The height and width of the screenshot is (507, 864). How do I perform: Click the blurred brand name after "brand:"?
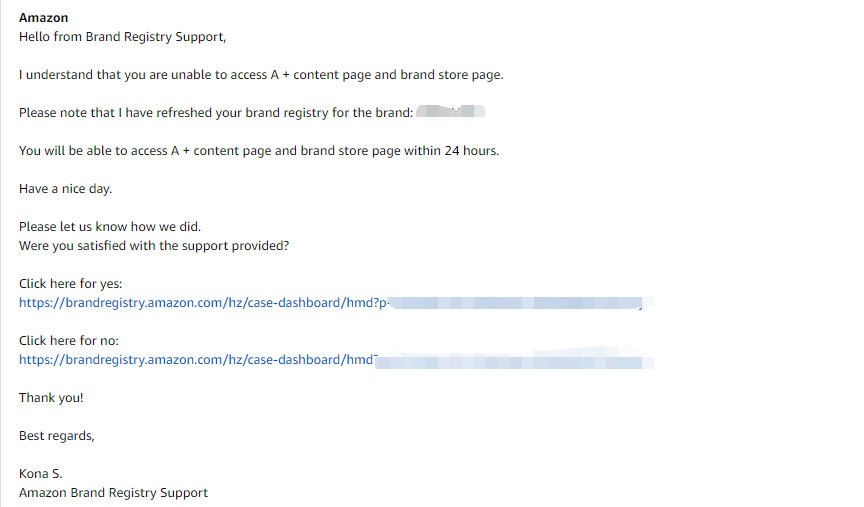[x=450, y=111]
